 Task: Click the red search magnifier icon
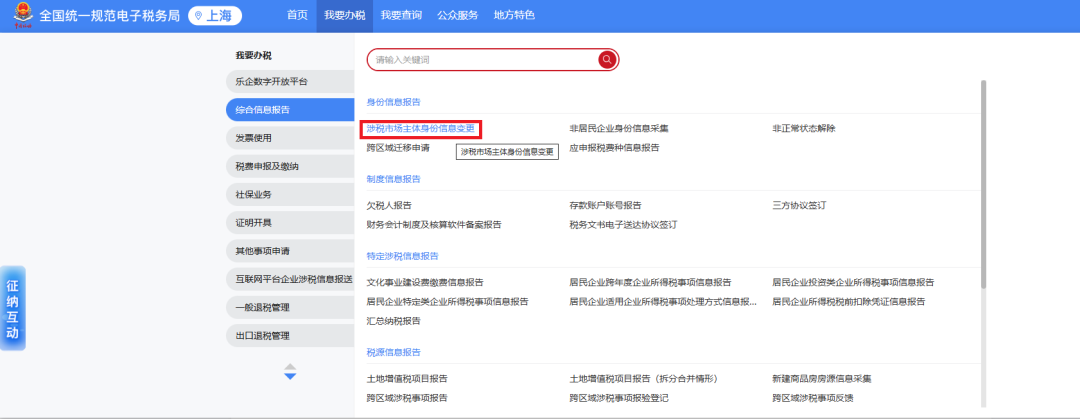(607, 60)
